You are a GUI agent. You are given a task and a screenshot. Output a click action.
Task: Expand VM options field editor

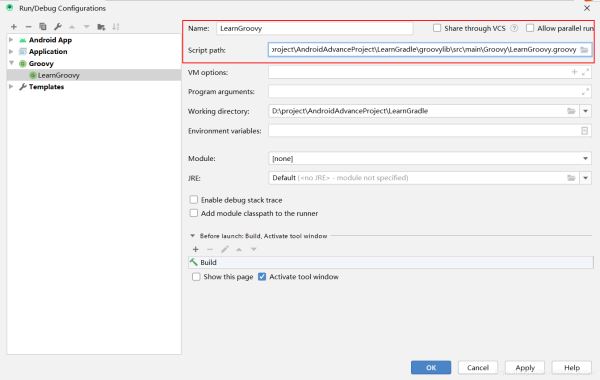[x=585, y=72]
